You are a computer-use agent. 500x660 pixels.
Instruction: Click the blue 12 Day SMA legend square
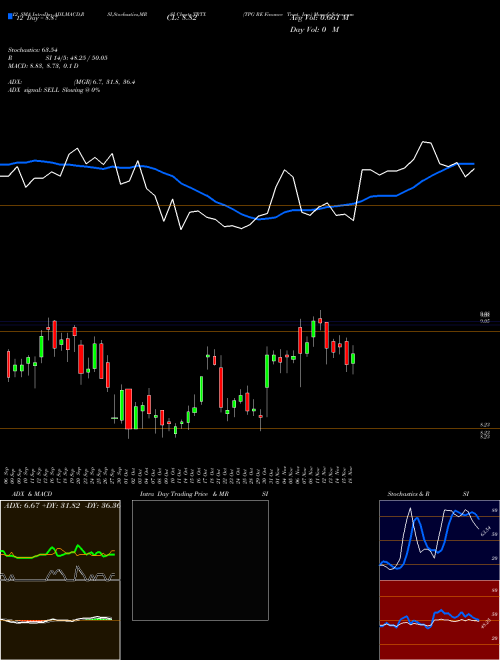point(11,17)
